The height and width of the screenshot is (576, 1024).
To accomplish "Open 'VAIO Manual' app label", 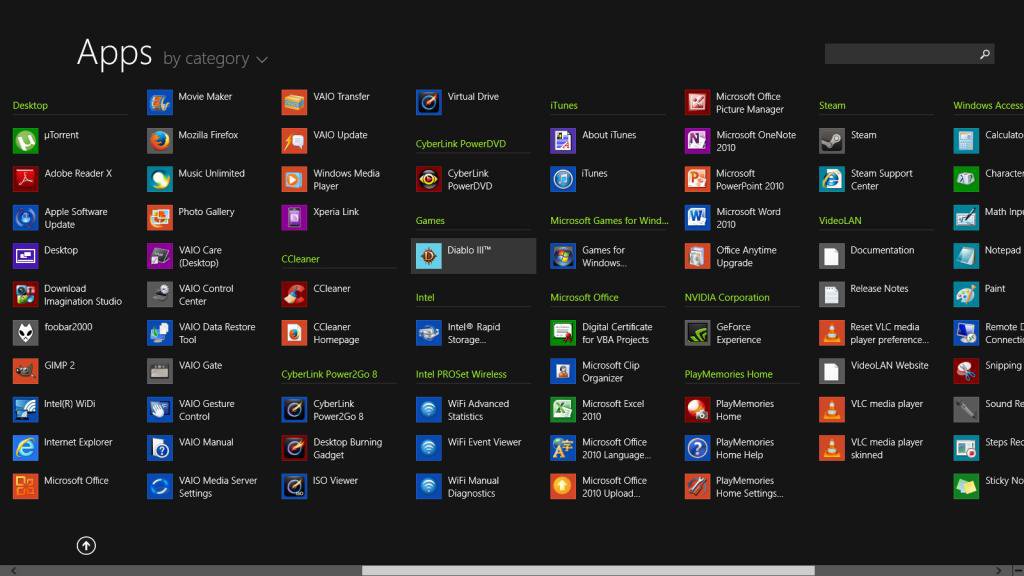I will [x=206, y=442].
